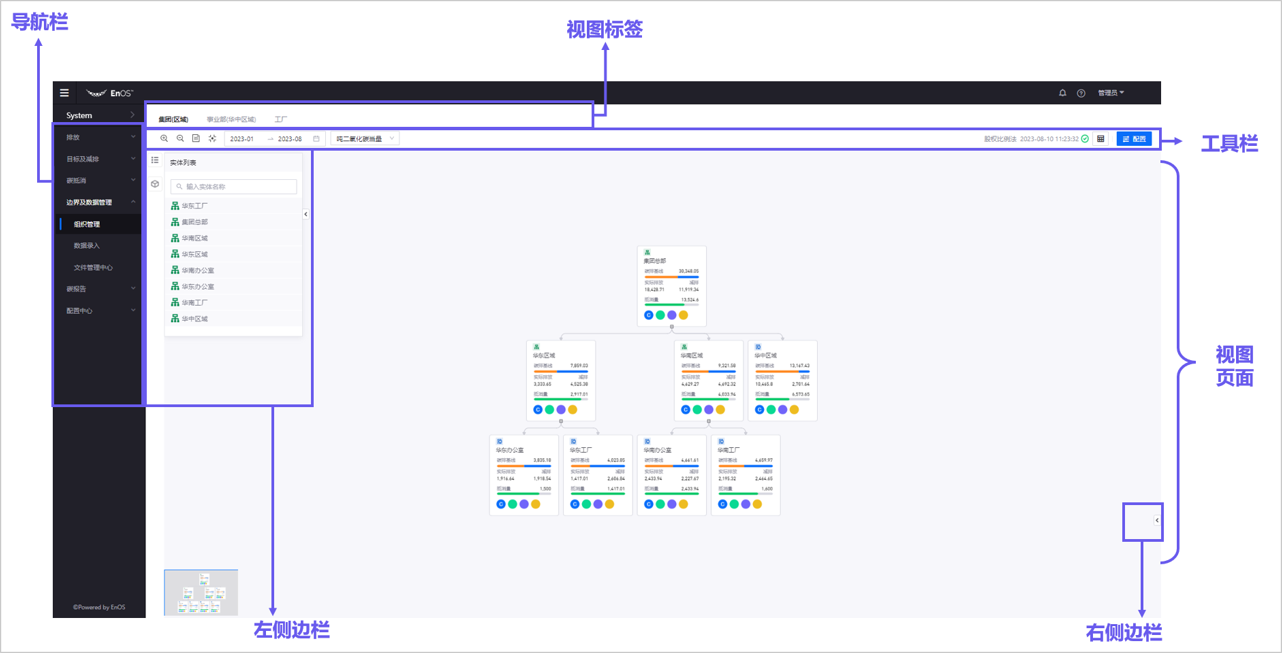Expand the 配置中心 navigation group
This screenshot has width=1282, height=653.
click(x=99, y=311)
